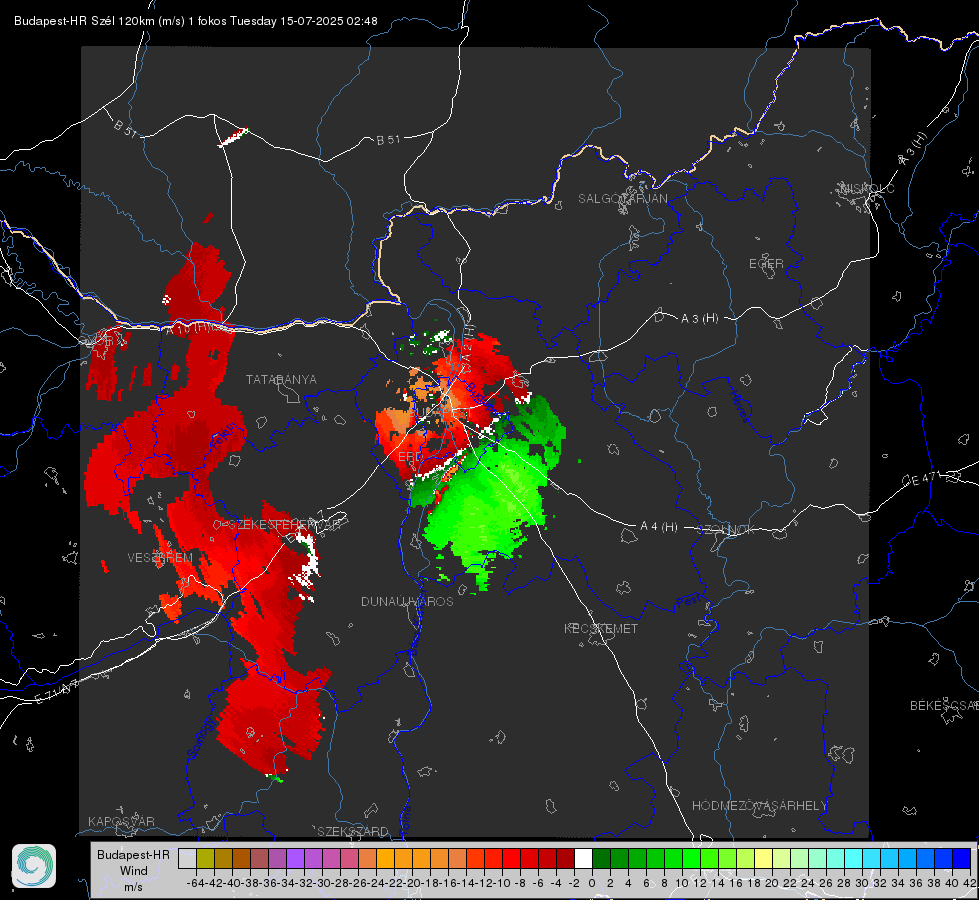Screen dimensions: 979x900
Task: Click the SZÉKESFEHÉRVÁR city label
Action: coord(284,525)
